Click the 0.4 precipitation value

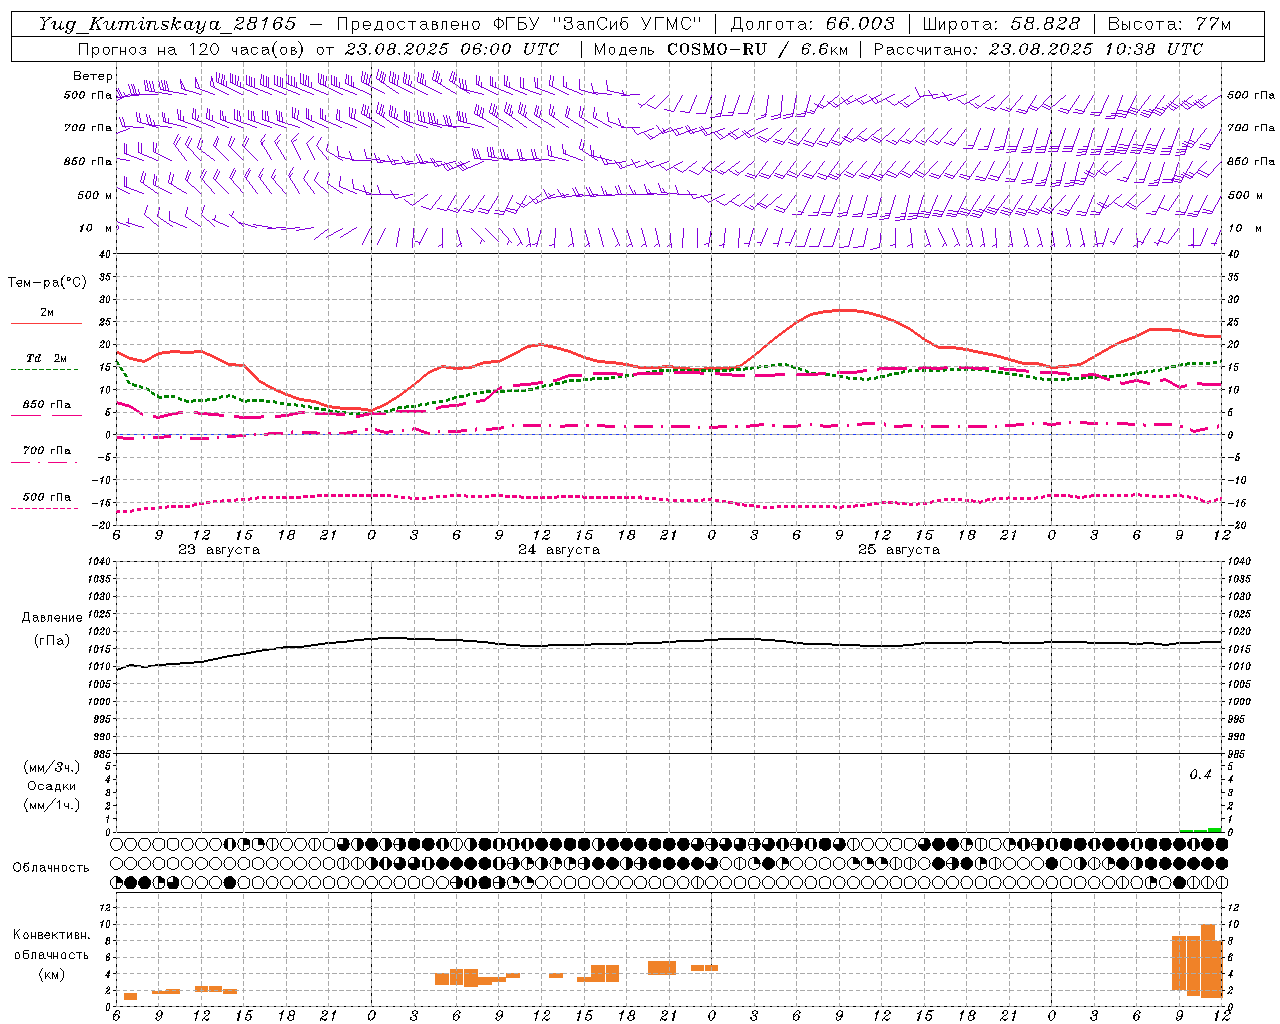(x=1200, y=775)
